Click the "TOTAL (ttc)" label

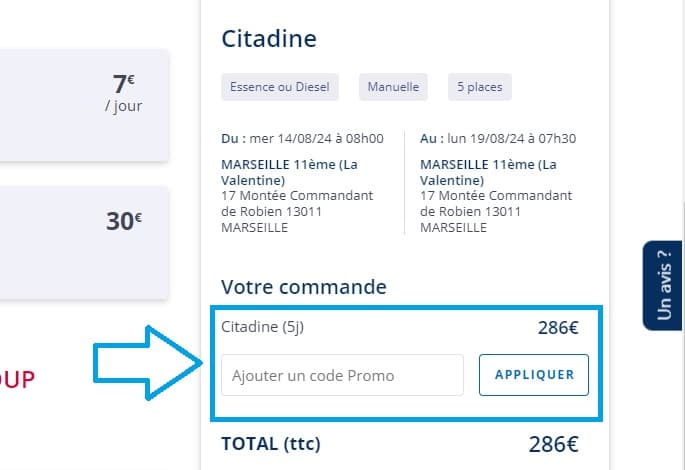(270, 444)
